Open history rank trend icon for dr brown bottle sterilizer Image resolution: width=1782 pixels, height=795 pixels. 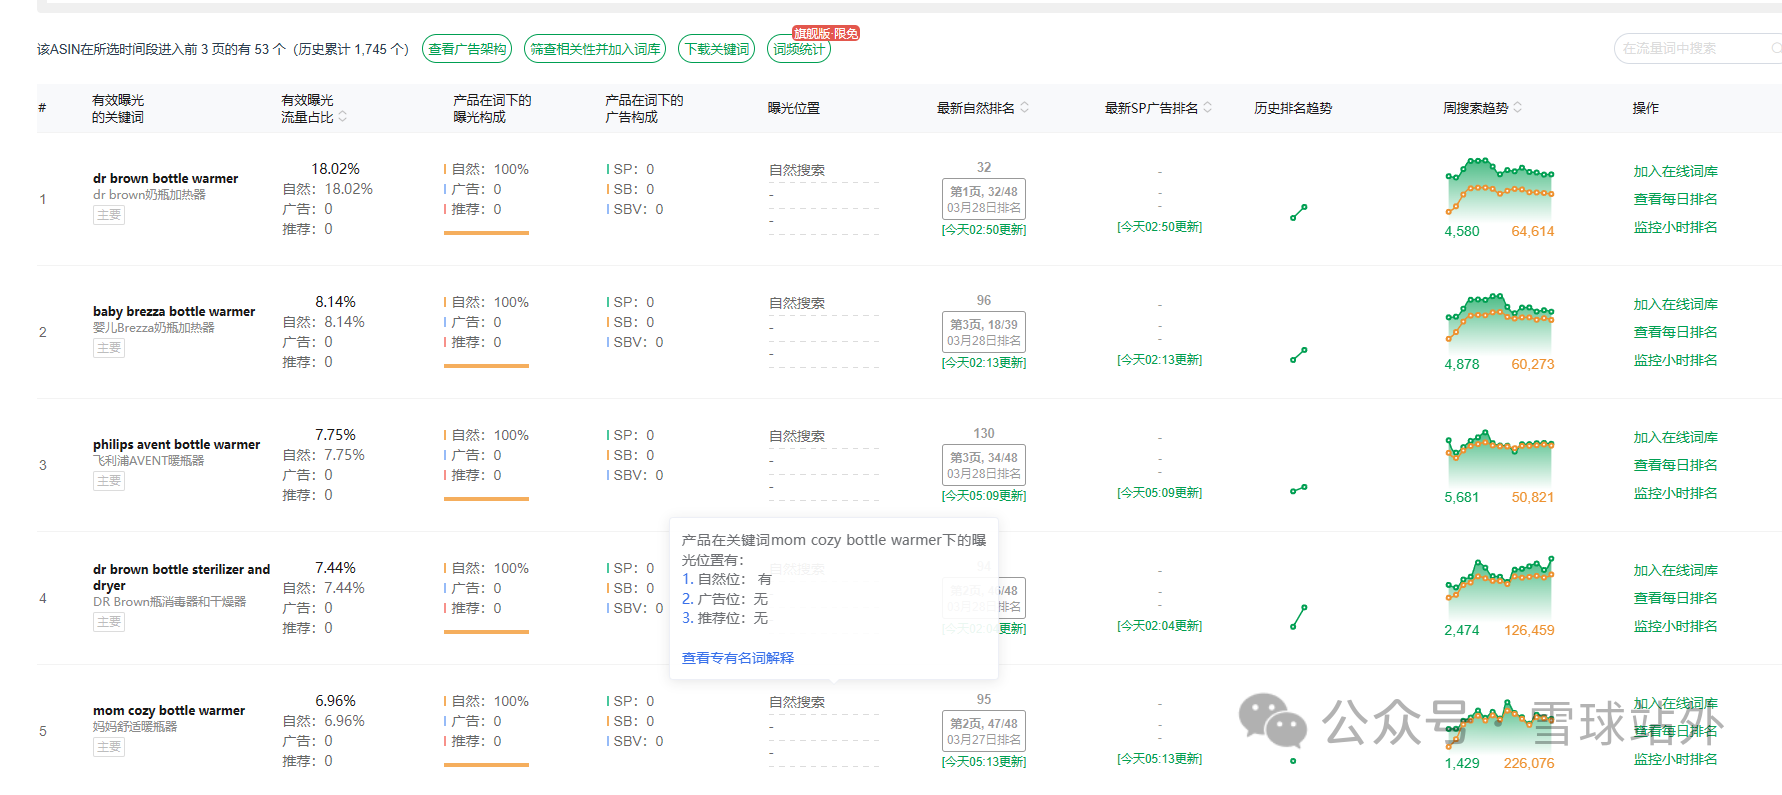coord(1298,617)
